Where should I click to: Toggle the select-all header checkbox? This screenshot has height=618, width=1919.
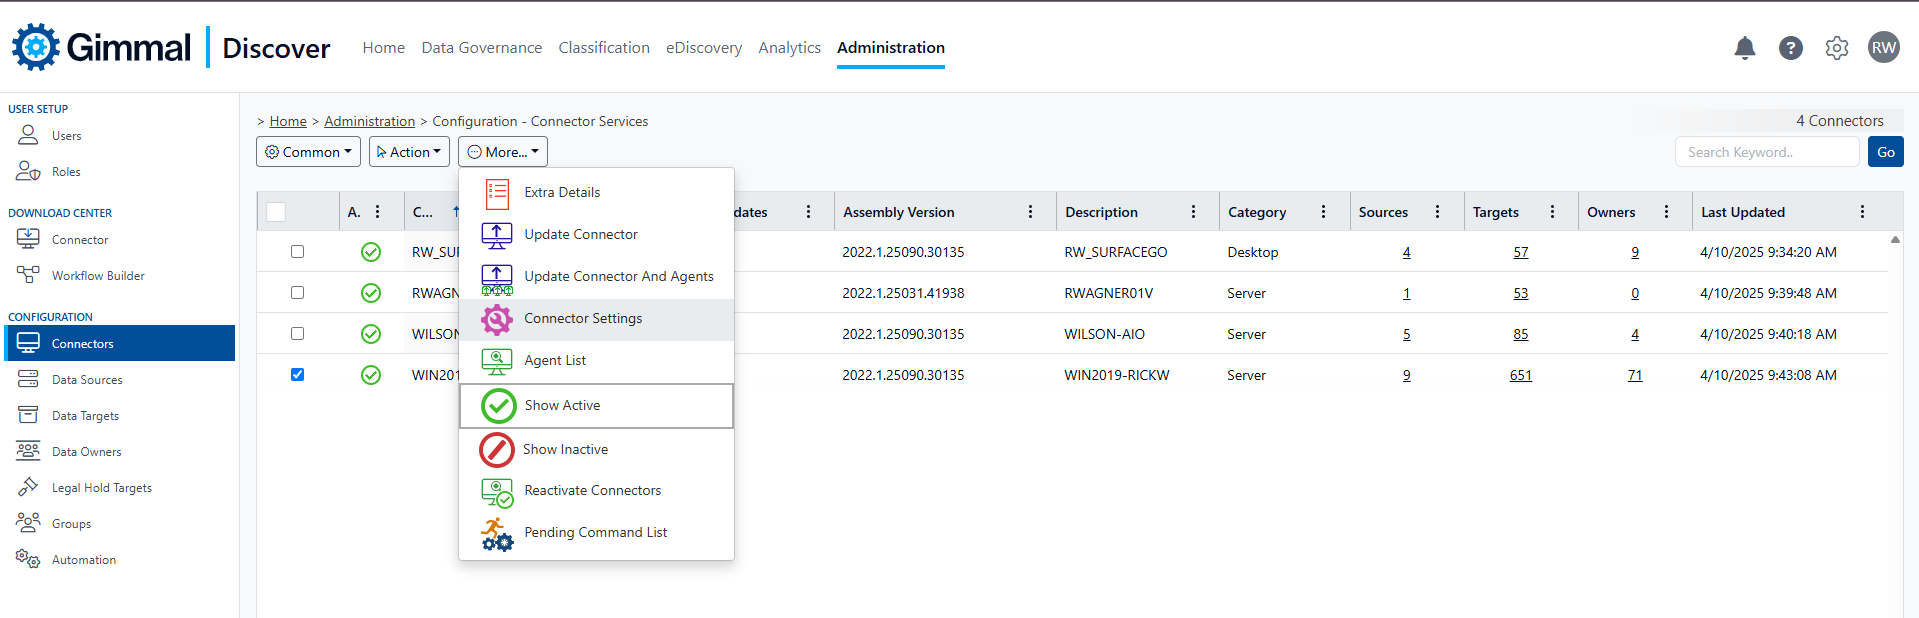[x=276, y=212]
